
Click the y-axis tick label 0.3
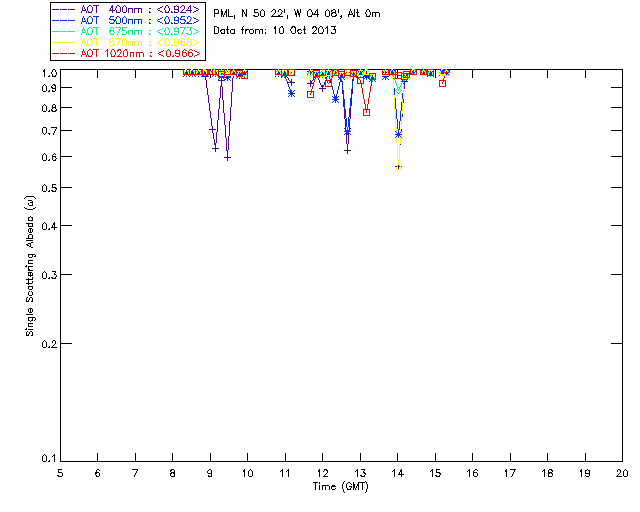(x=49, y=275)
